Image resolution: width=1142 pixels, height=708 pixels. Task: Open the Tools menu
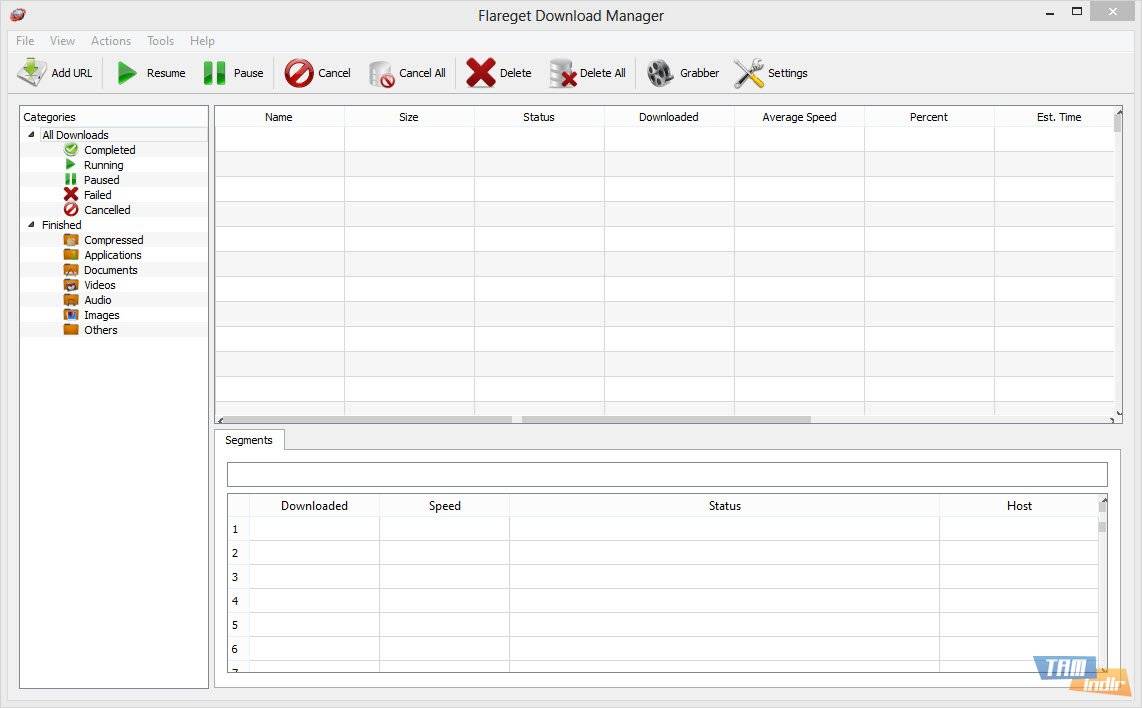160,41
